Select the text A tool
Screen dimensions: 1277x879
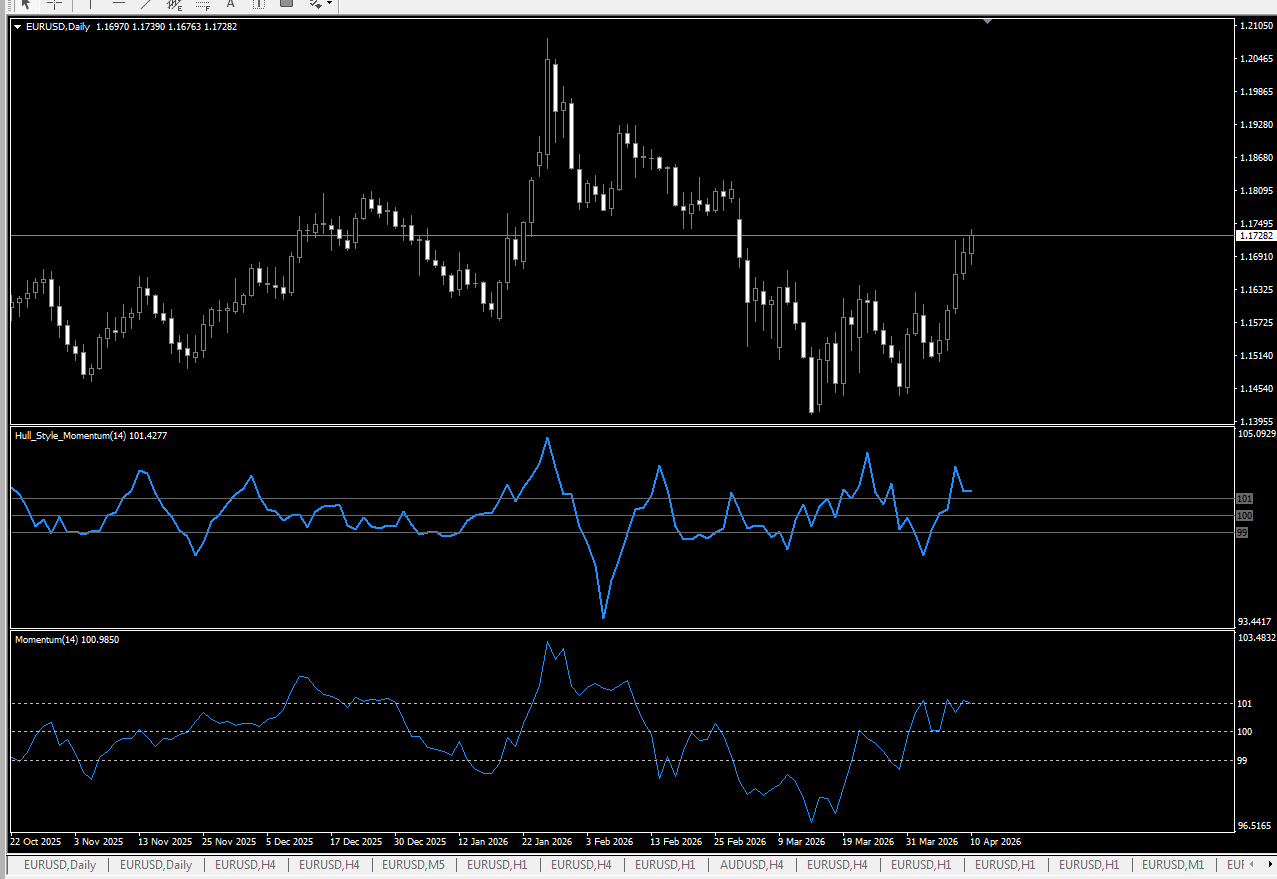(230, 4)
